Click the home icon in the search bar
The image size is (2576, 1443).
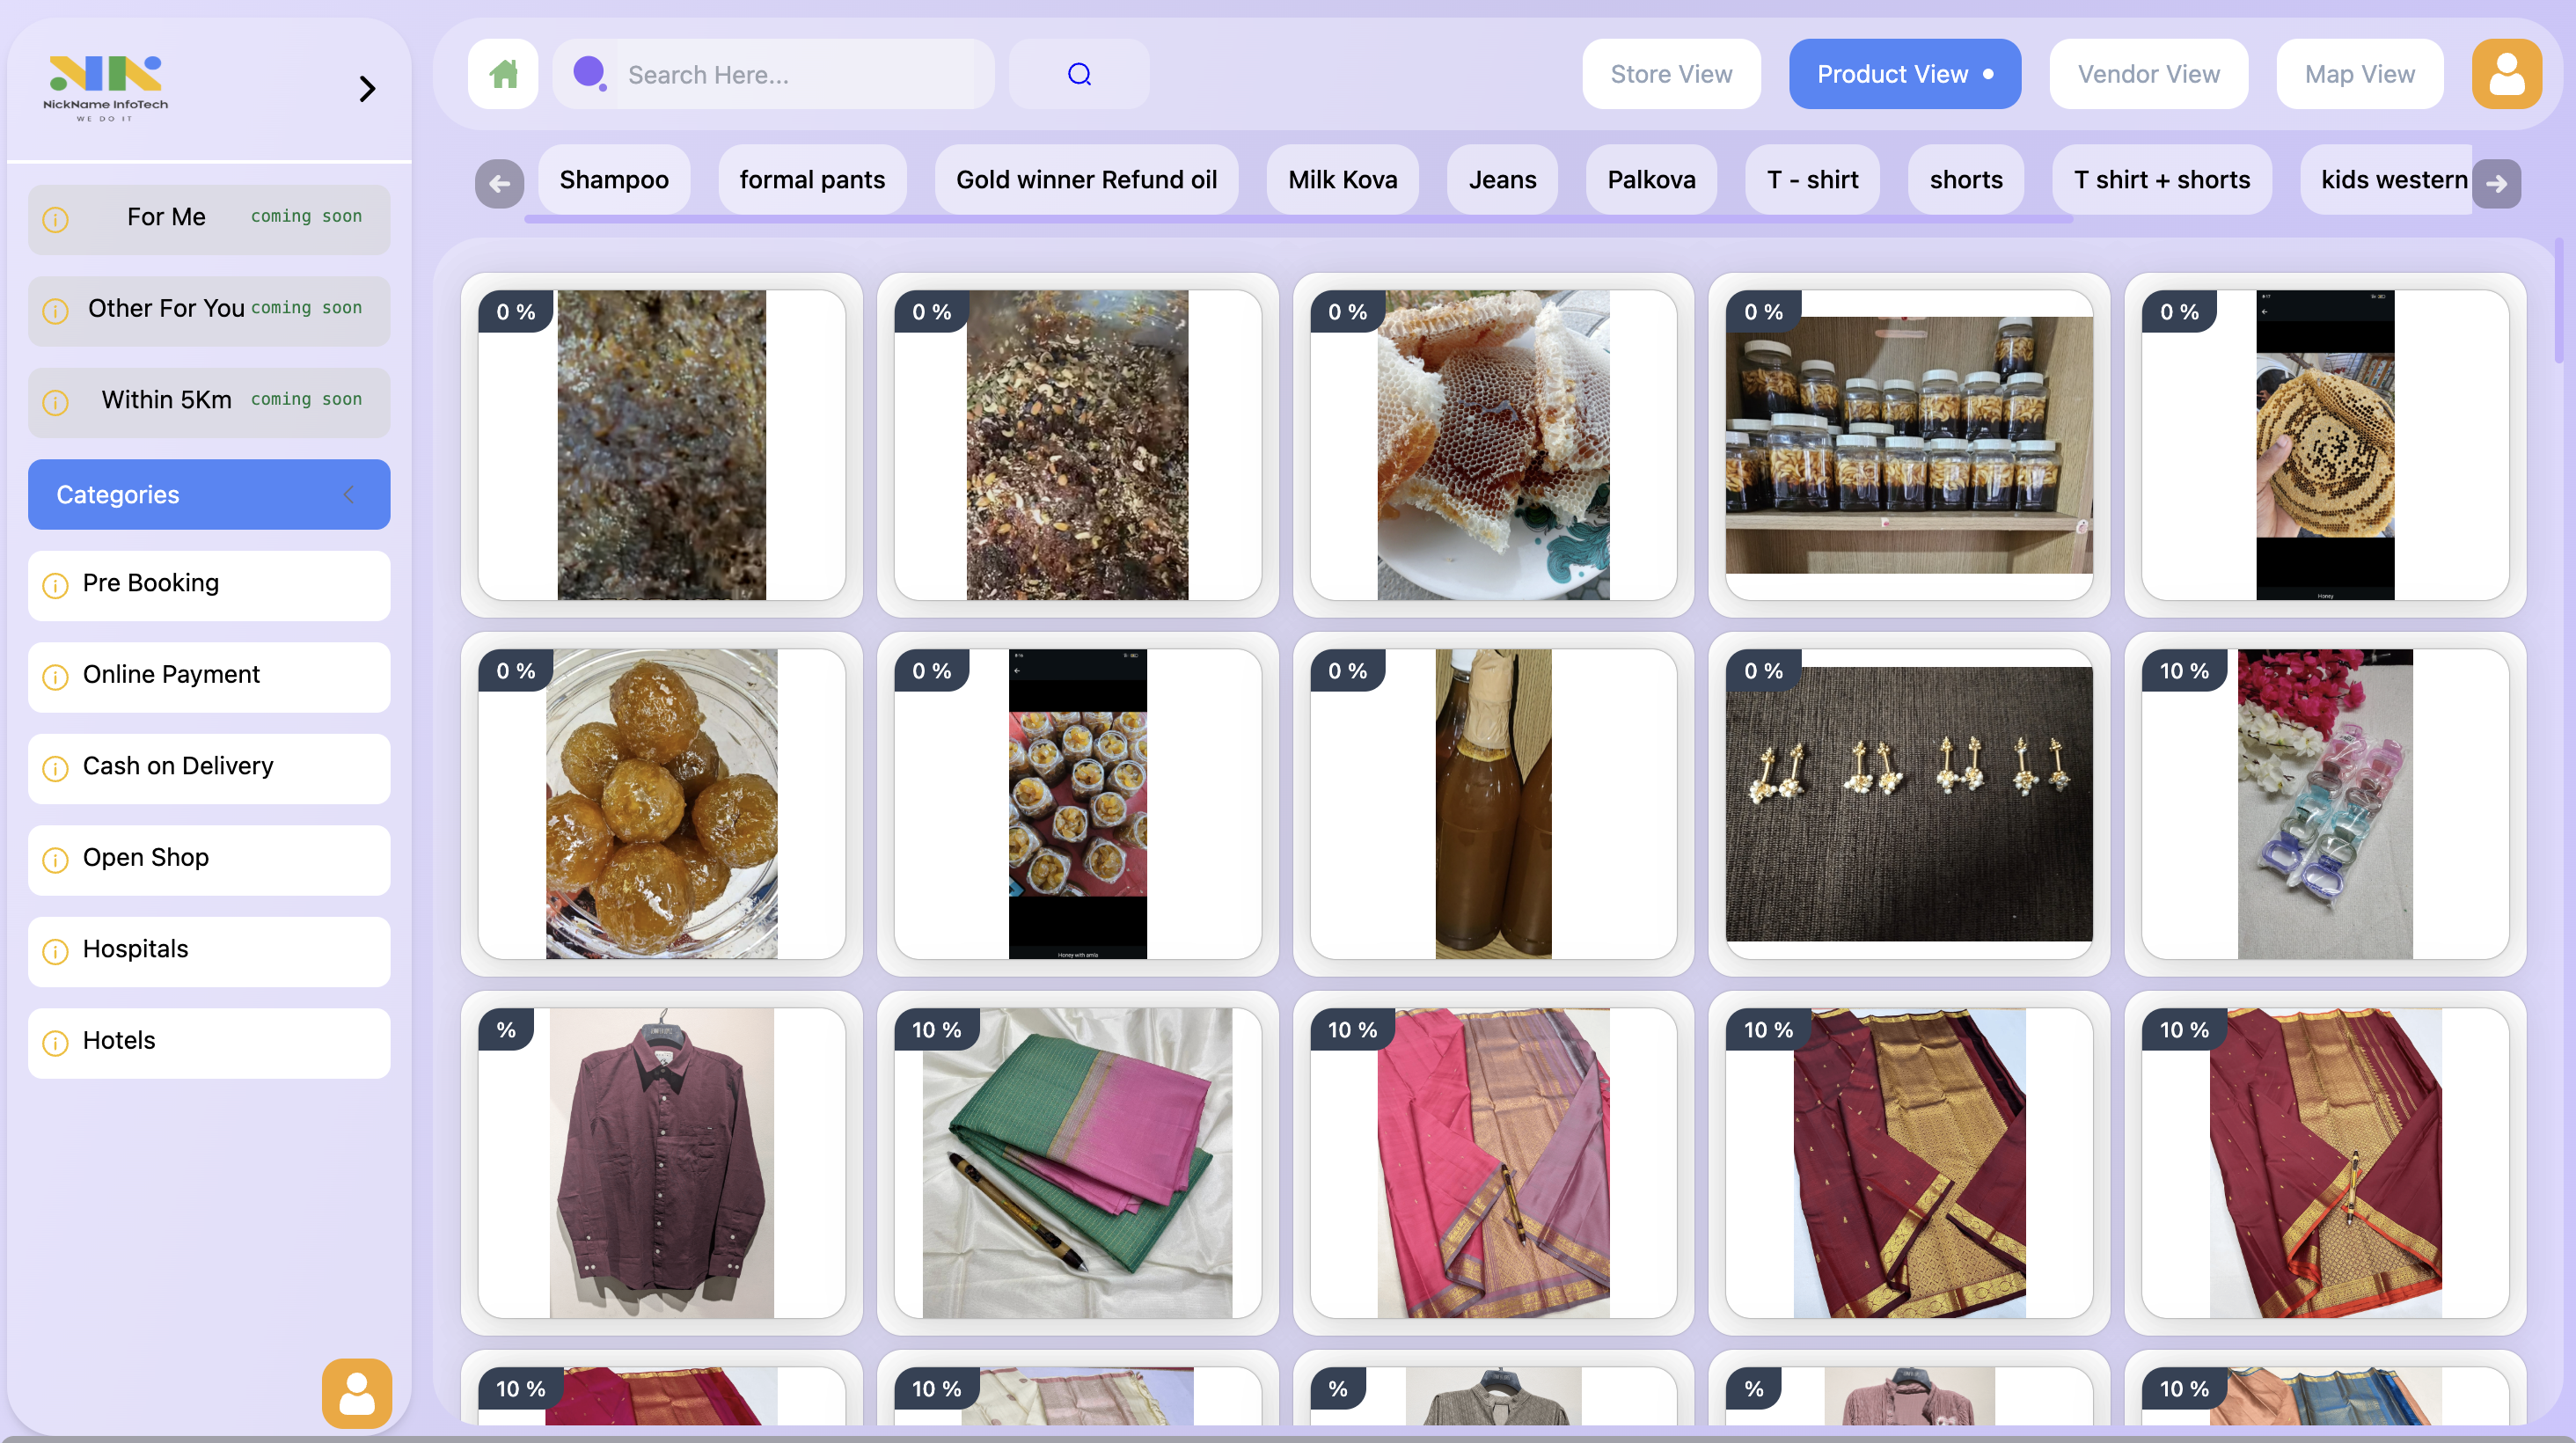point(503,73)
